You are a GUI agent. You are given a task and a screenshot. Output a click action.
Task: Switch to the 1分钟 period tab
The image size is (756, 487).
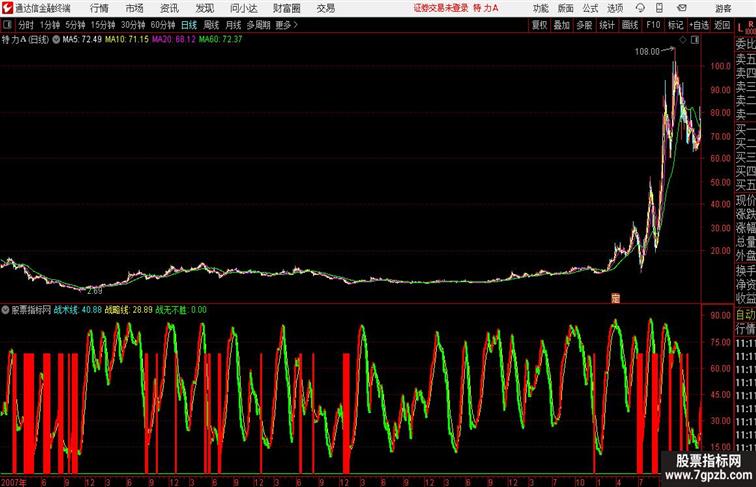click(x=50, y=25)
